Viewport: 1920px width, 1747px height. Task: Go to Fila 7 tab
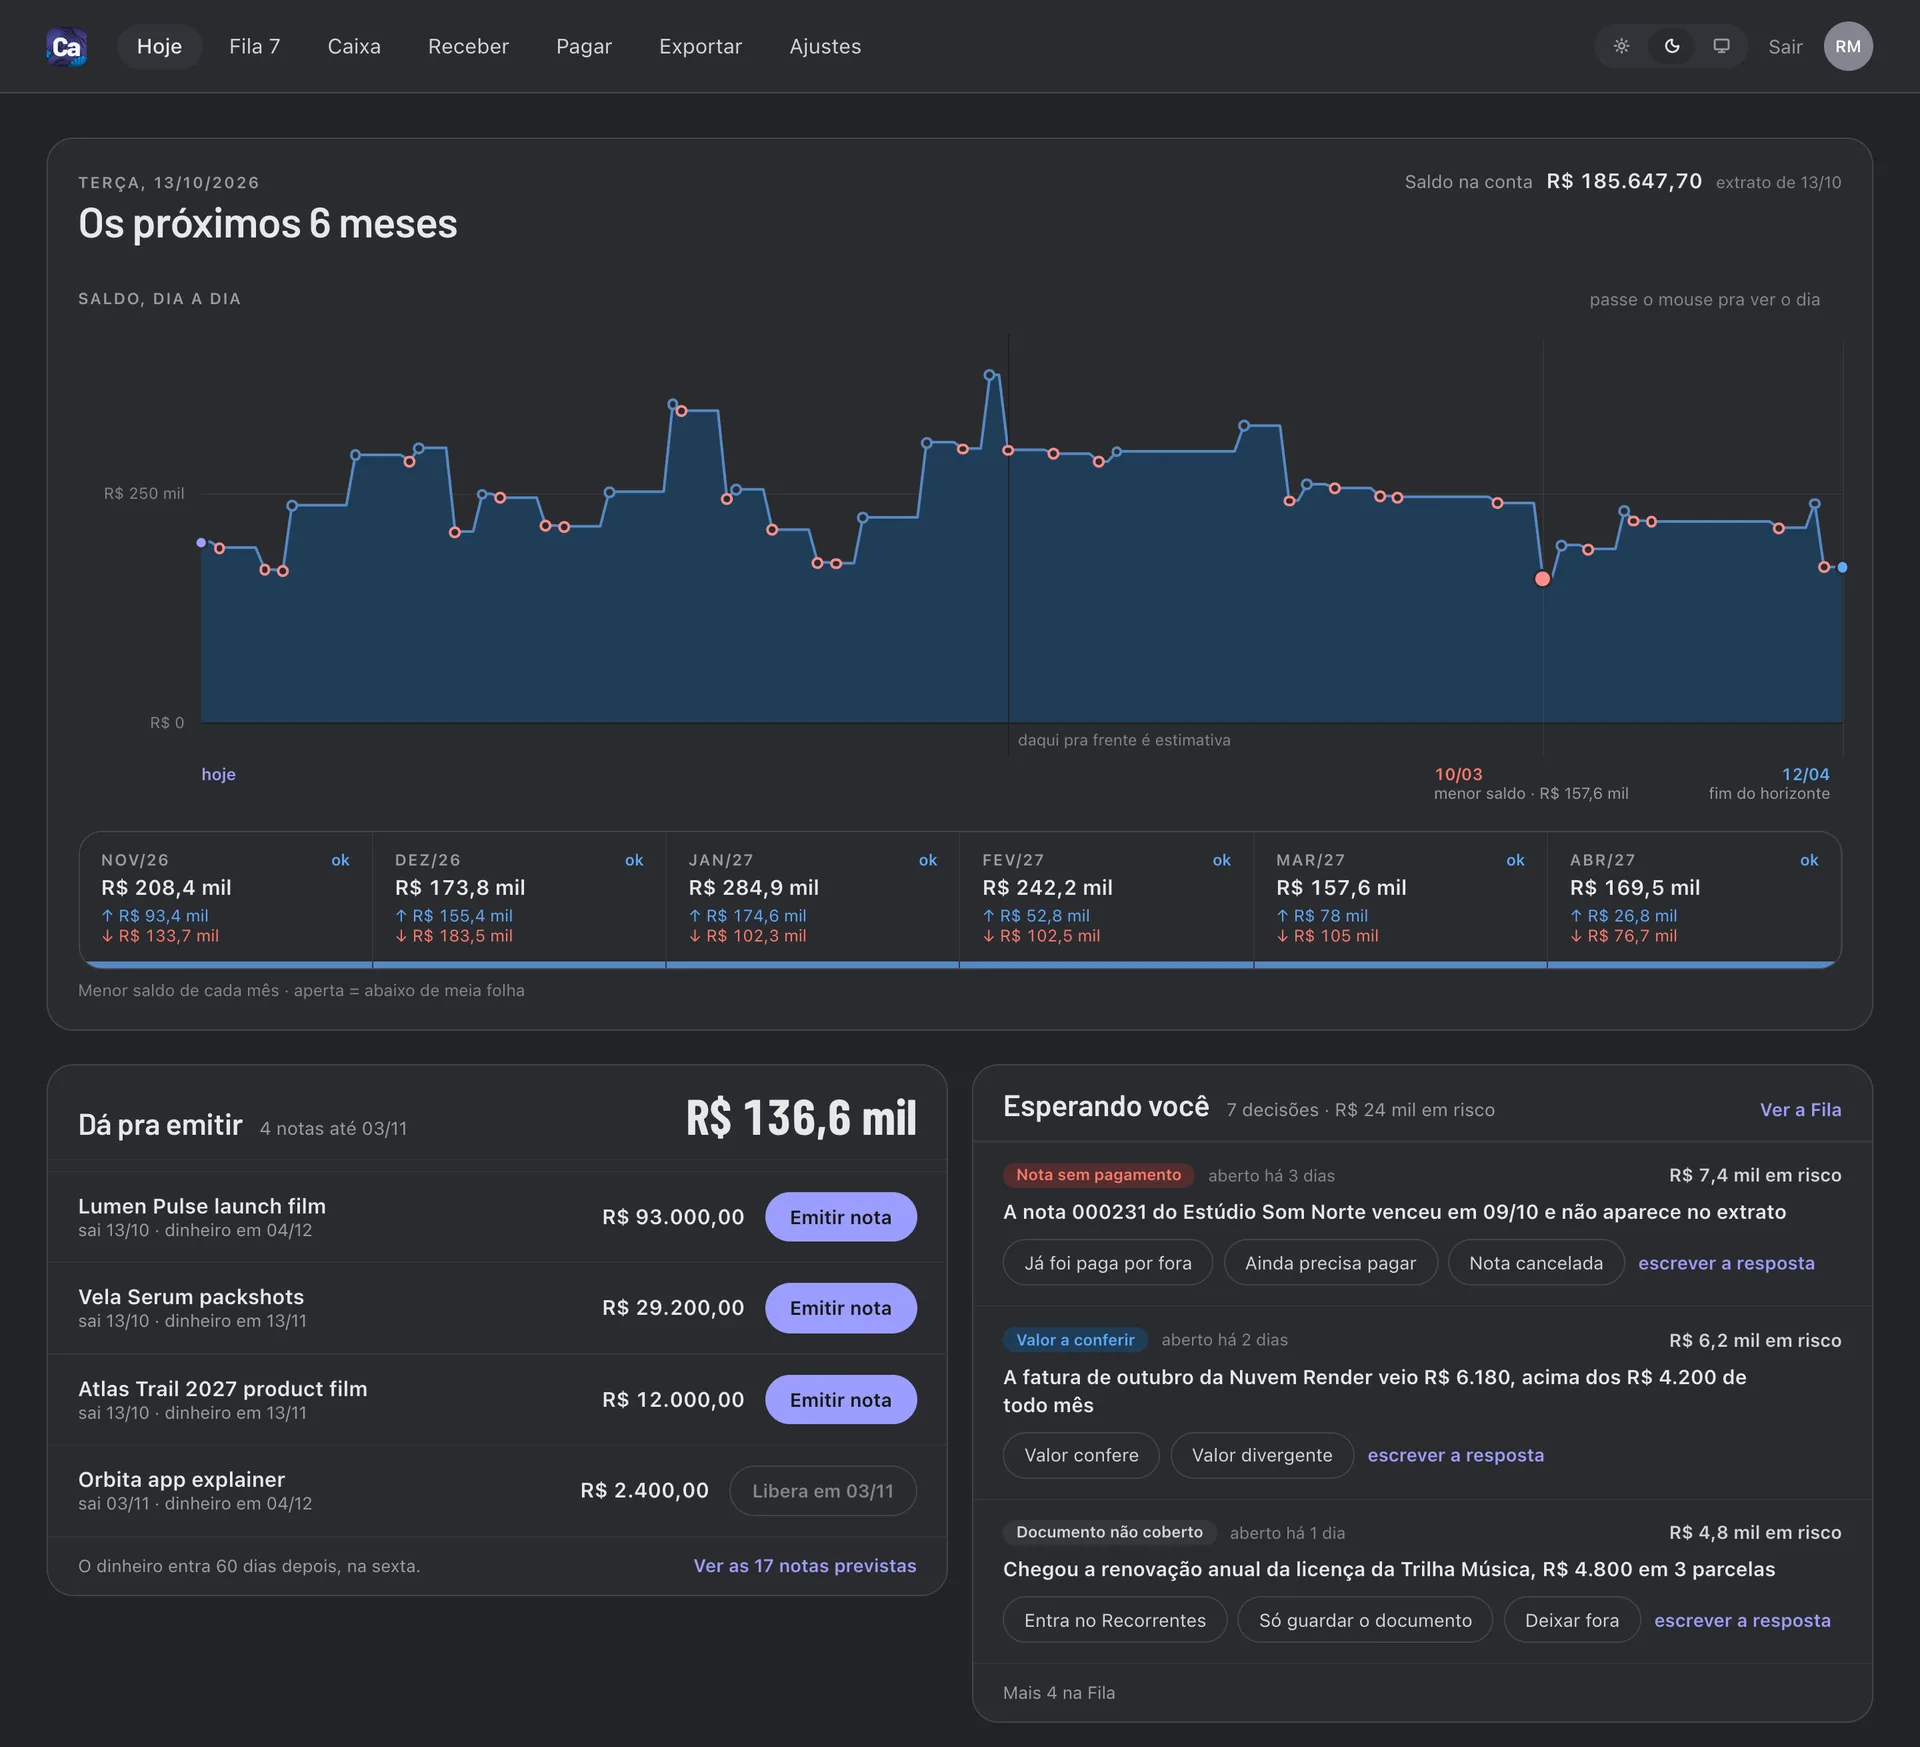pos(254,46)
